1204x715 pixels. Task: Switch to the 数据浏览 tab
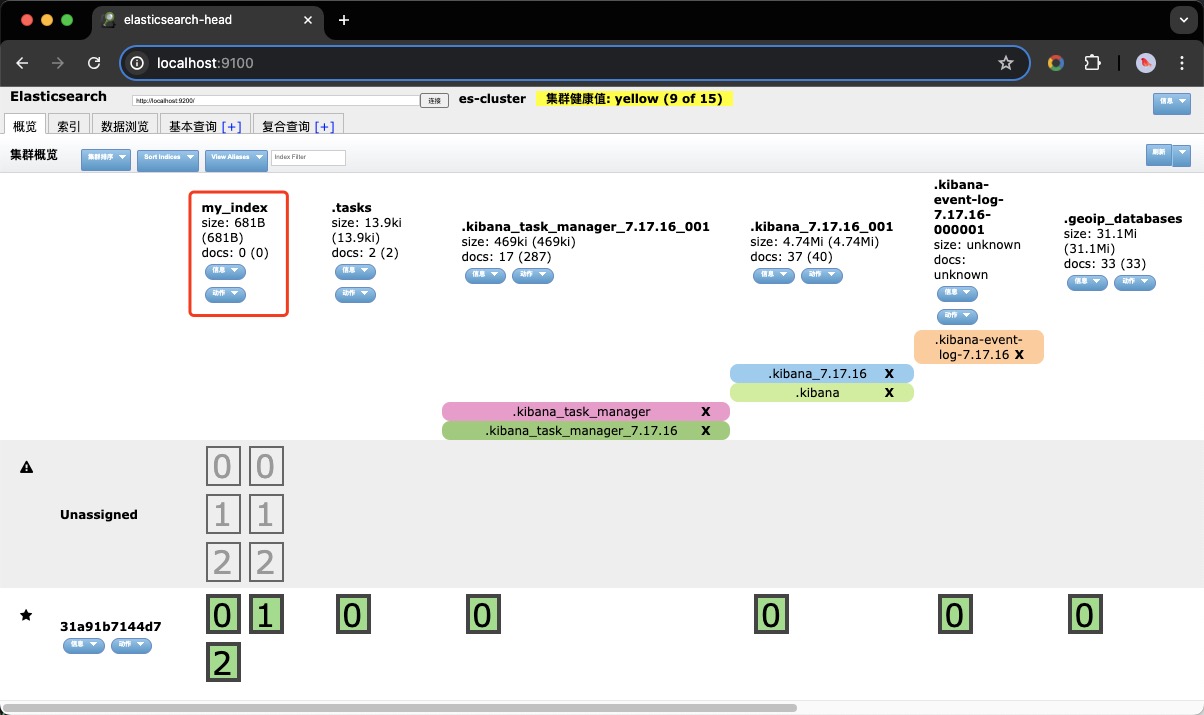coord(125,126)
